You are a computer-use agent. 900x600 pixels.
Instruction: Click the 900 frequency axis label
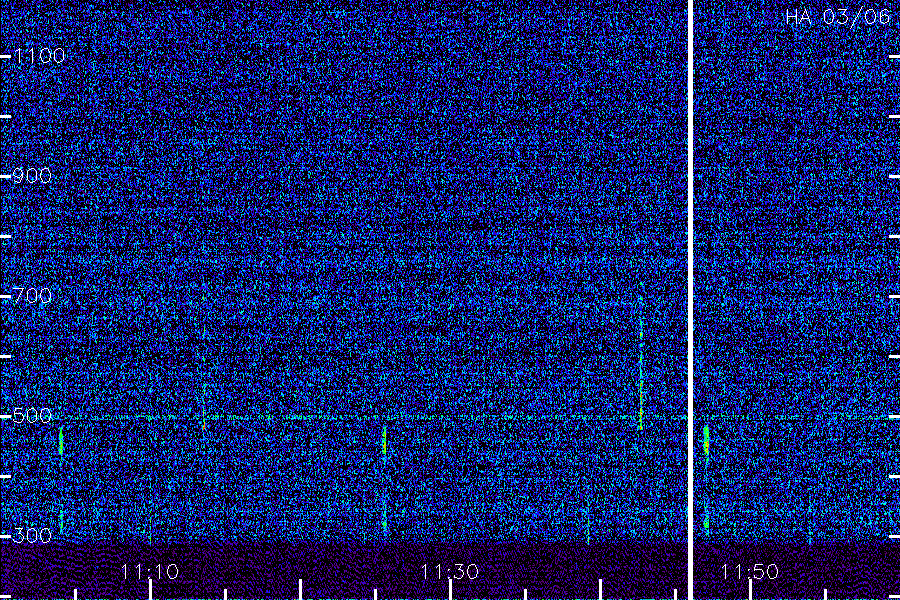coord(32,176)
